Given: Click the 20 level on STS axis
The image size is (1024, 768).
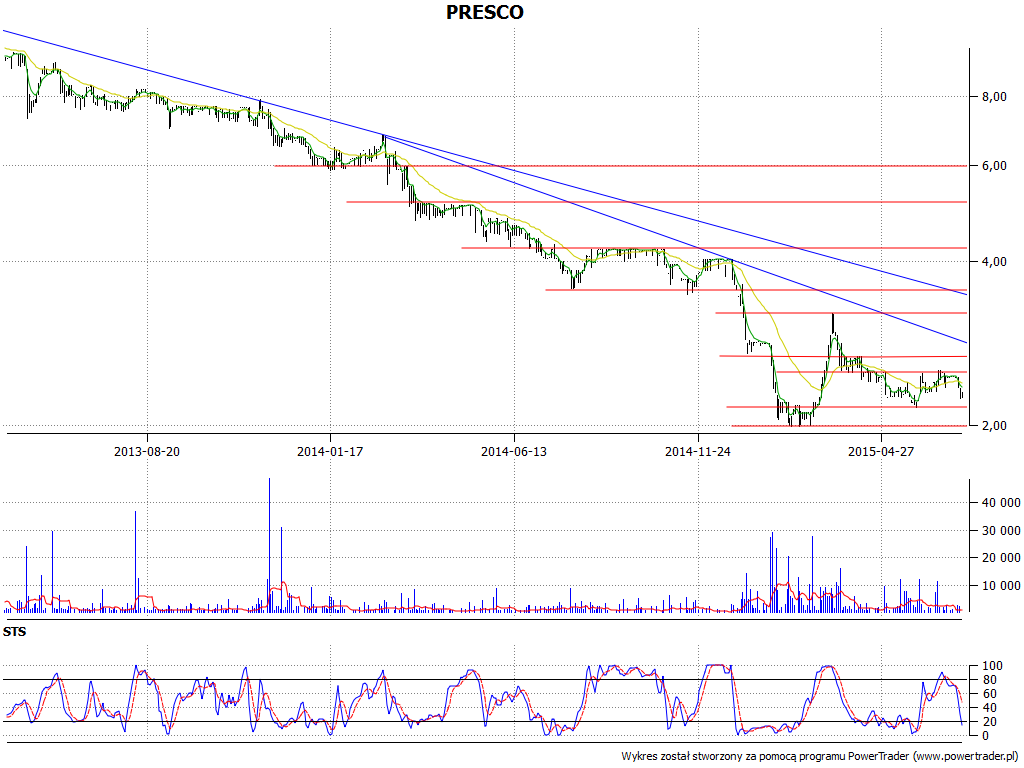Looking at the screenshot, I should click(989, 722).
